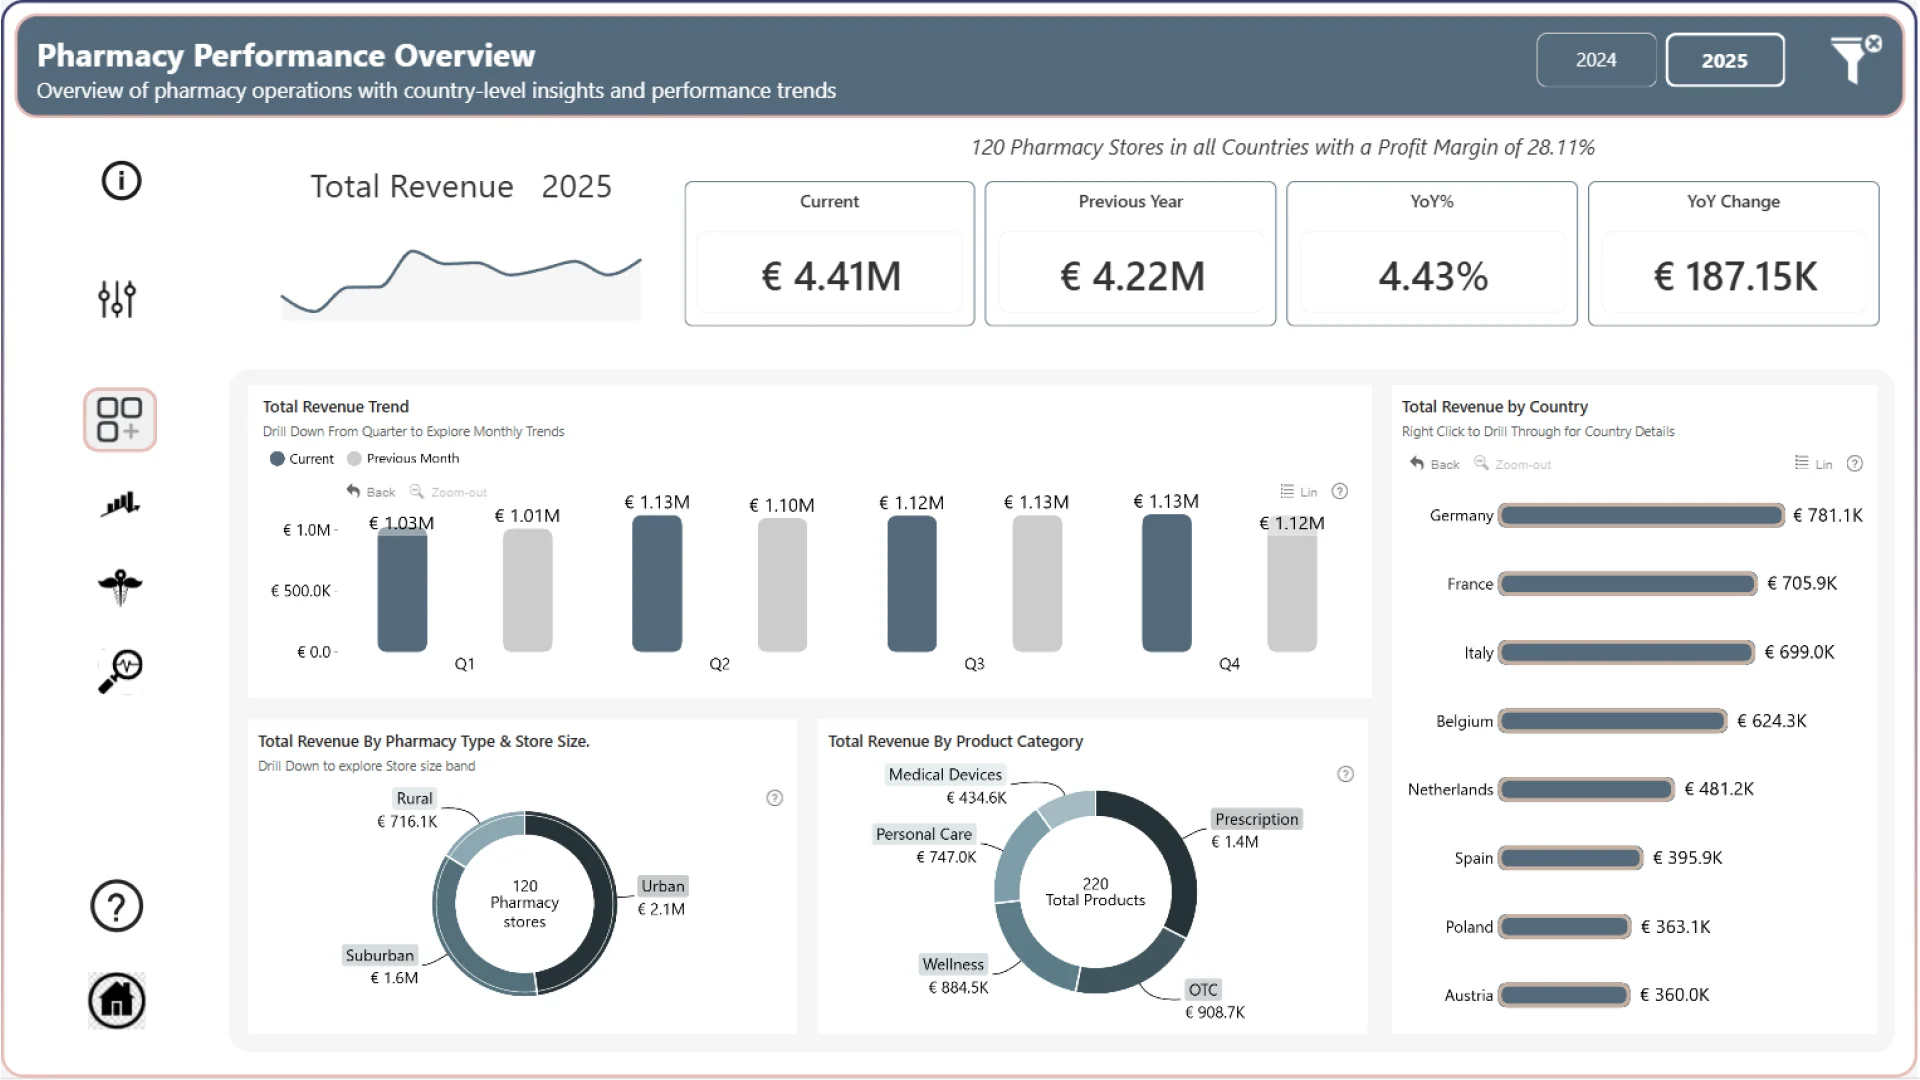Drill down into the Q2 current bar
The width and height of the screenshot is (1920, 1080).
[x=657, y=585]
